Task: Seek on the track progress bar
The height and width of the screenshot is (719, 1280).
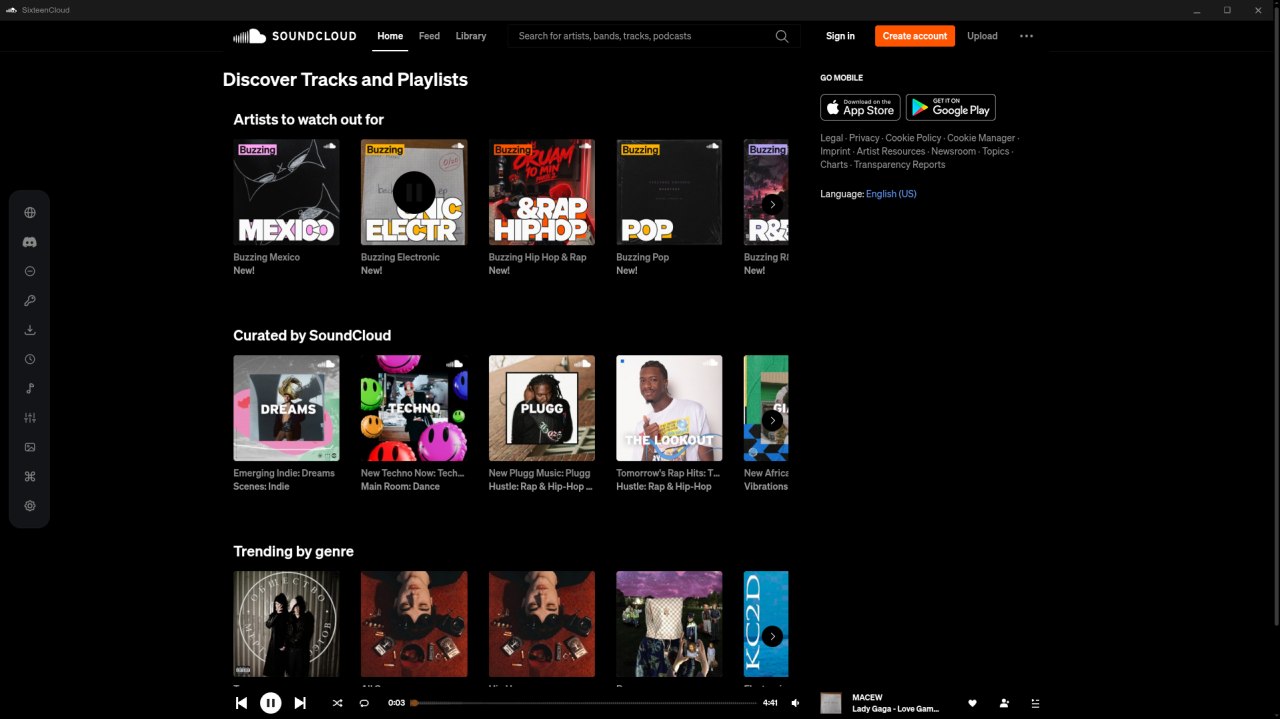Action: click(584, 703)
